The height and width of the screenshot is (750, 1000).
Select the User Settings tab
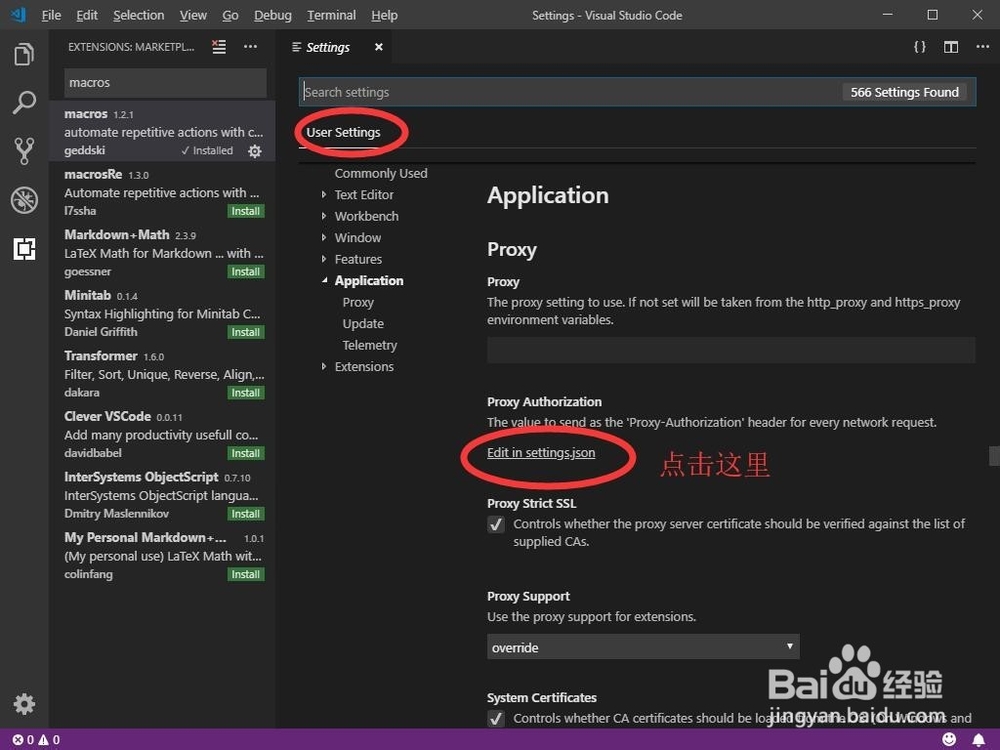click(343, 133)
